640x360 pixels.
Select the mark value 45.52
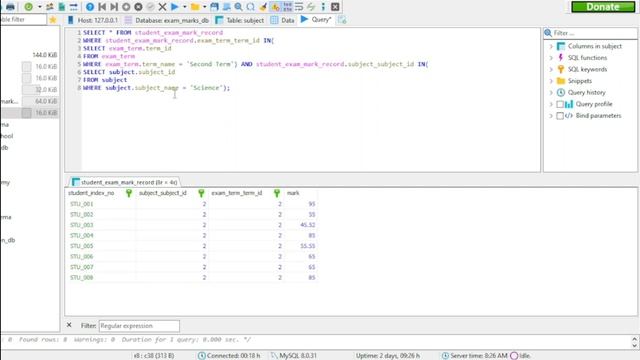[307, 225]
